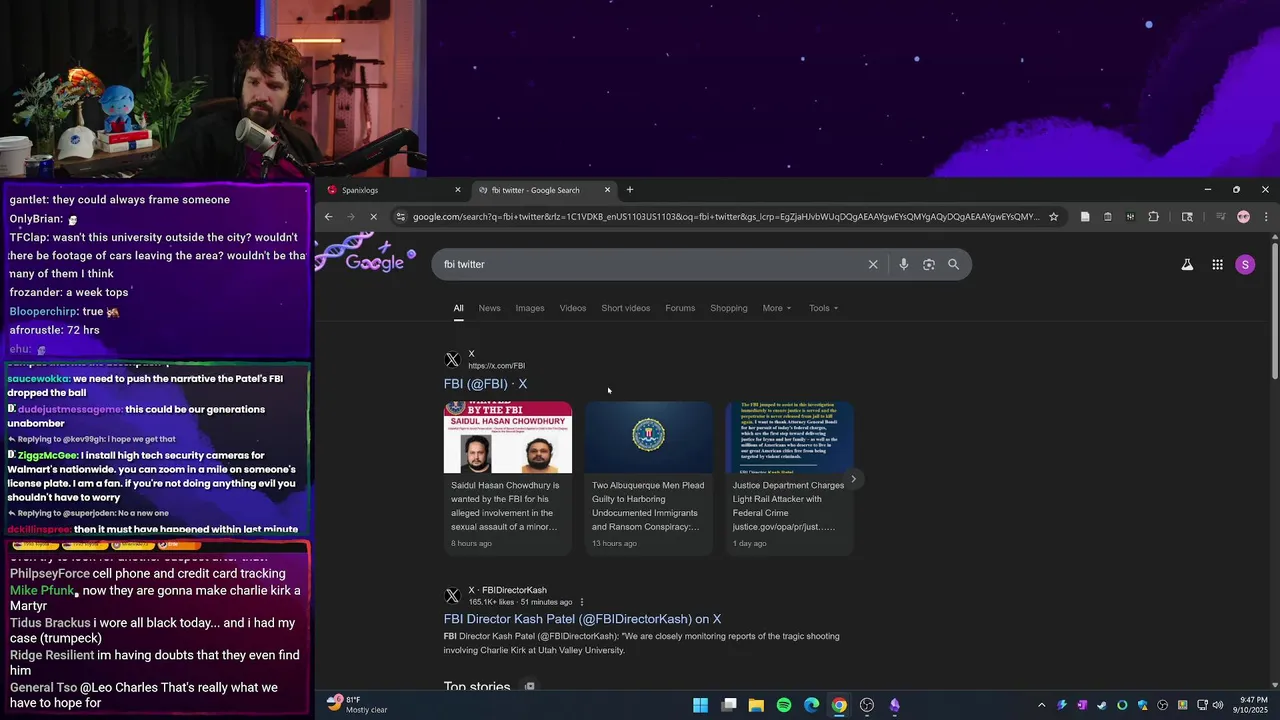Expand the Tools dropdown
This screenshot has height=720, width=1280.
point(824,308)
